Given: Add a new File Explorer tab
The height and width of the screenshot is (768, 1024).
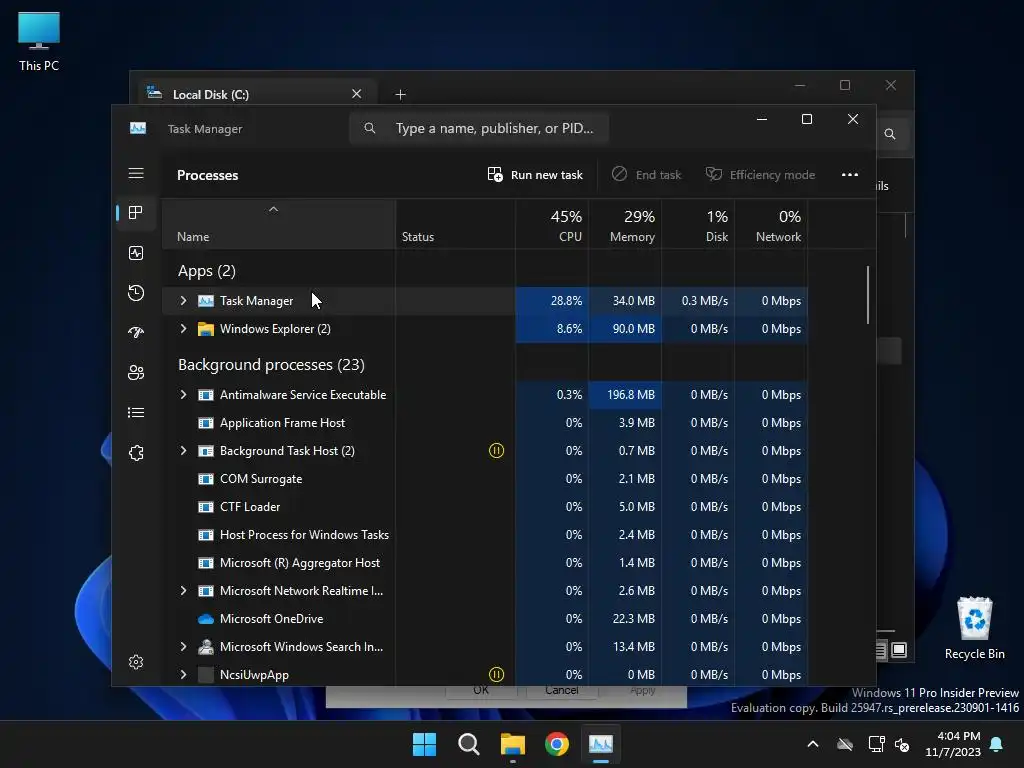Looking at the screenshot, I should (x=400, y=95).
